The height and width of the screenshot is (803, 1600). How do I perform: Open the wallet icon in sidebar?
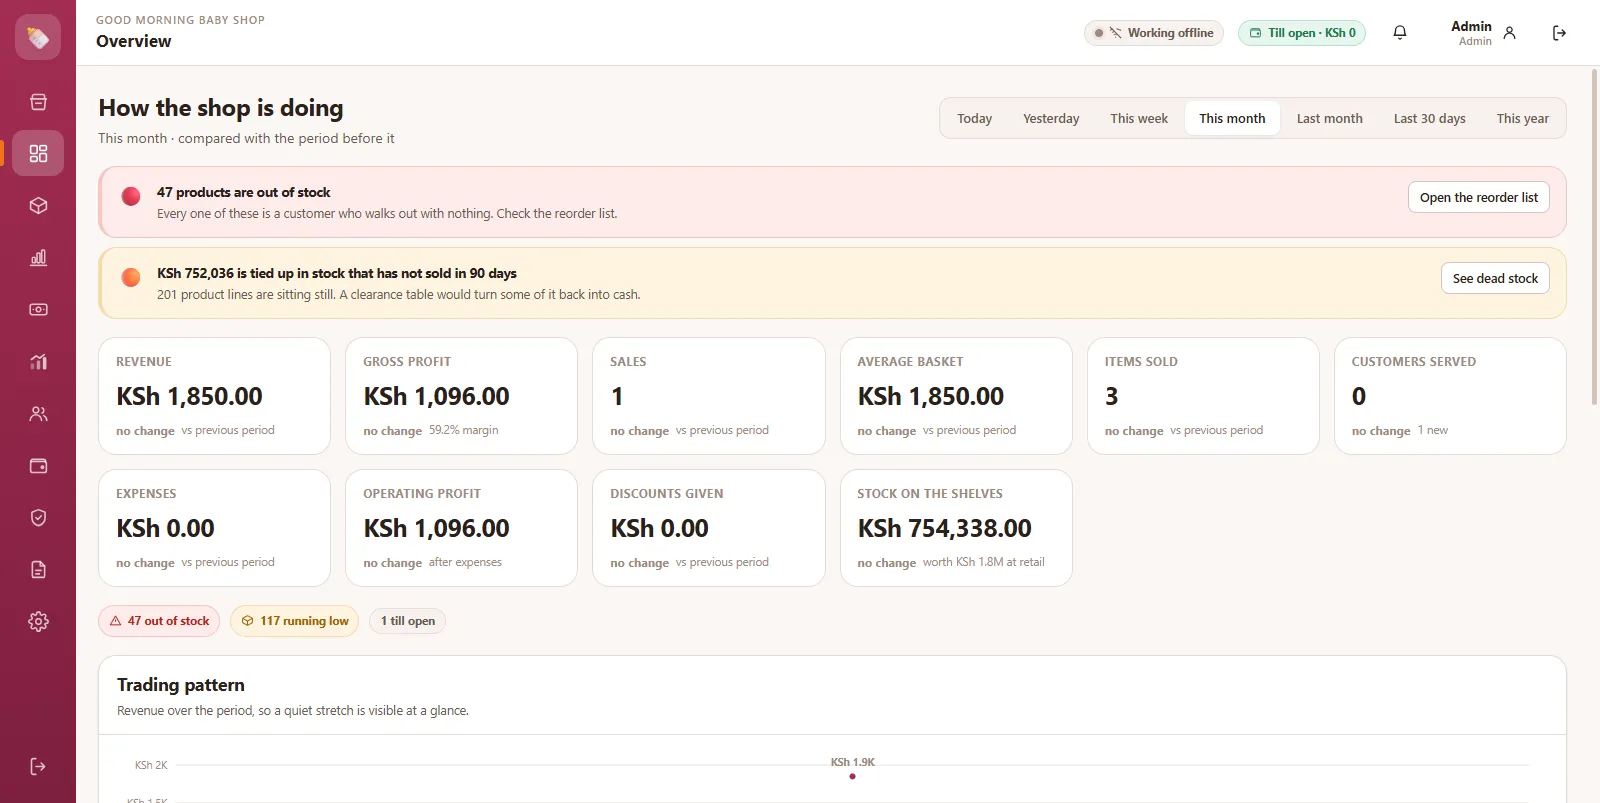pyautogui.click(x=38, y=465)
